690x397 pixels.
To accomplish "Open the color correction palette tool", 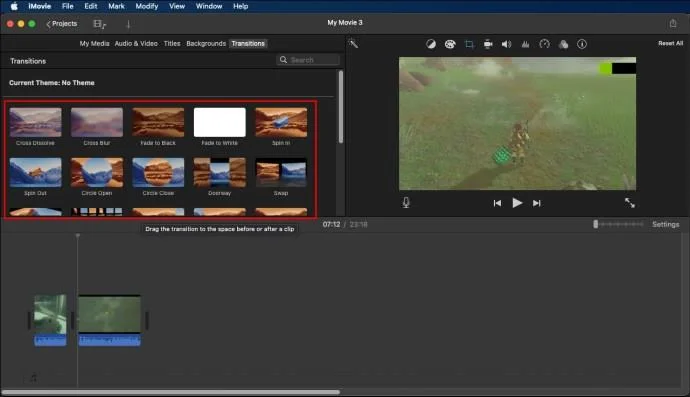I will (450, 44).
